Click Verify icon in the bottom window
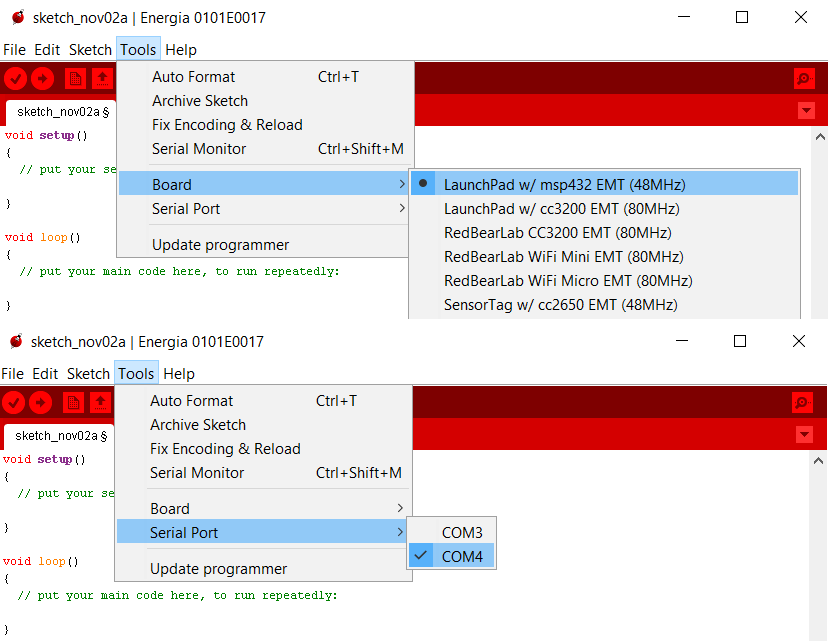This screenshot has height=641, width=828. [x=14, y=403]
